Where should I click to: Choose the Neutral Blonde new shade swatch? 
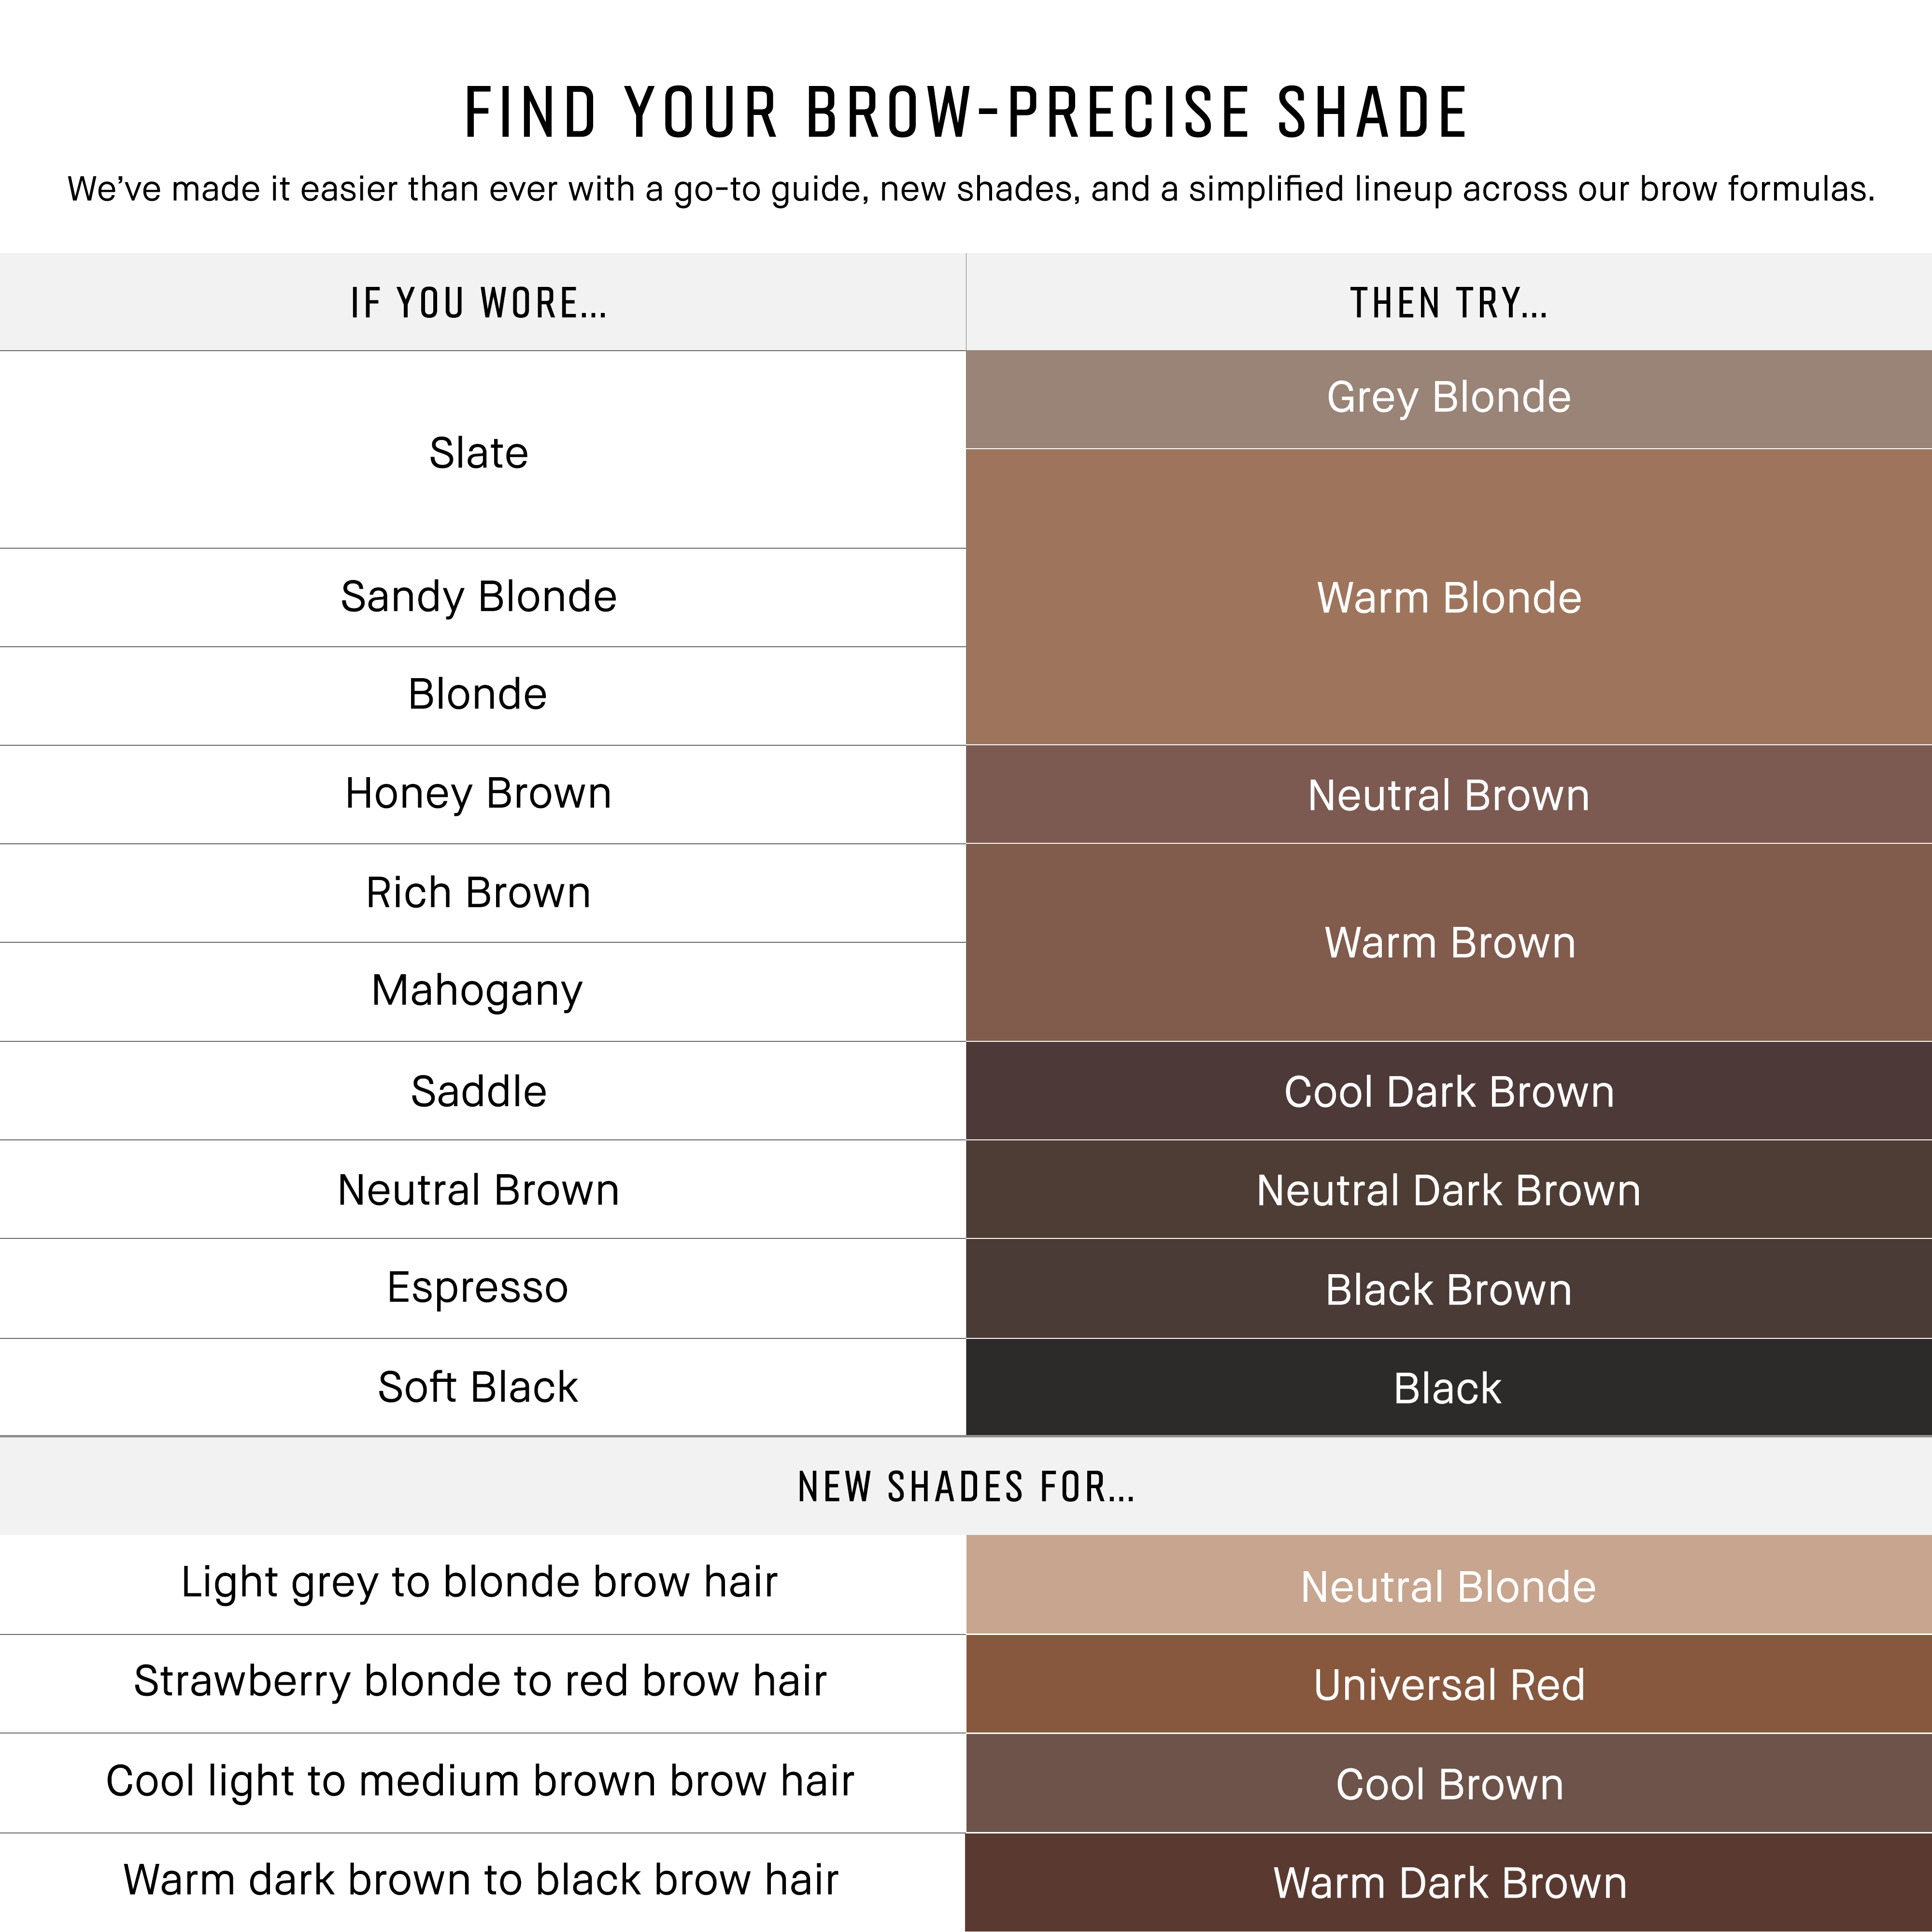pos(1448,1586)
